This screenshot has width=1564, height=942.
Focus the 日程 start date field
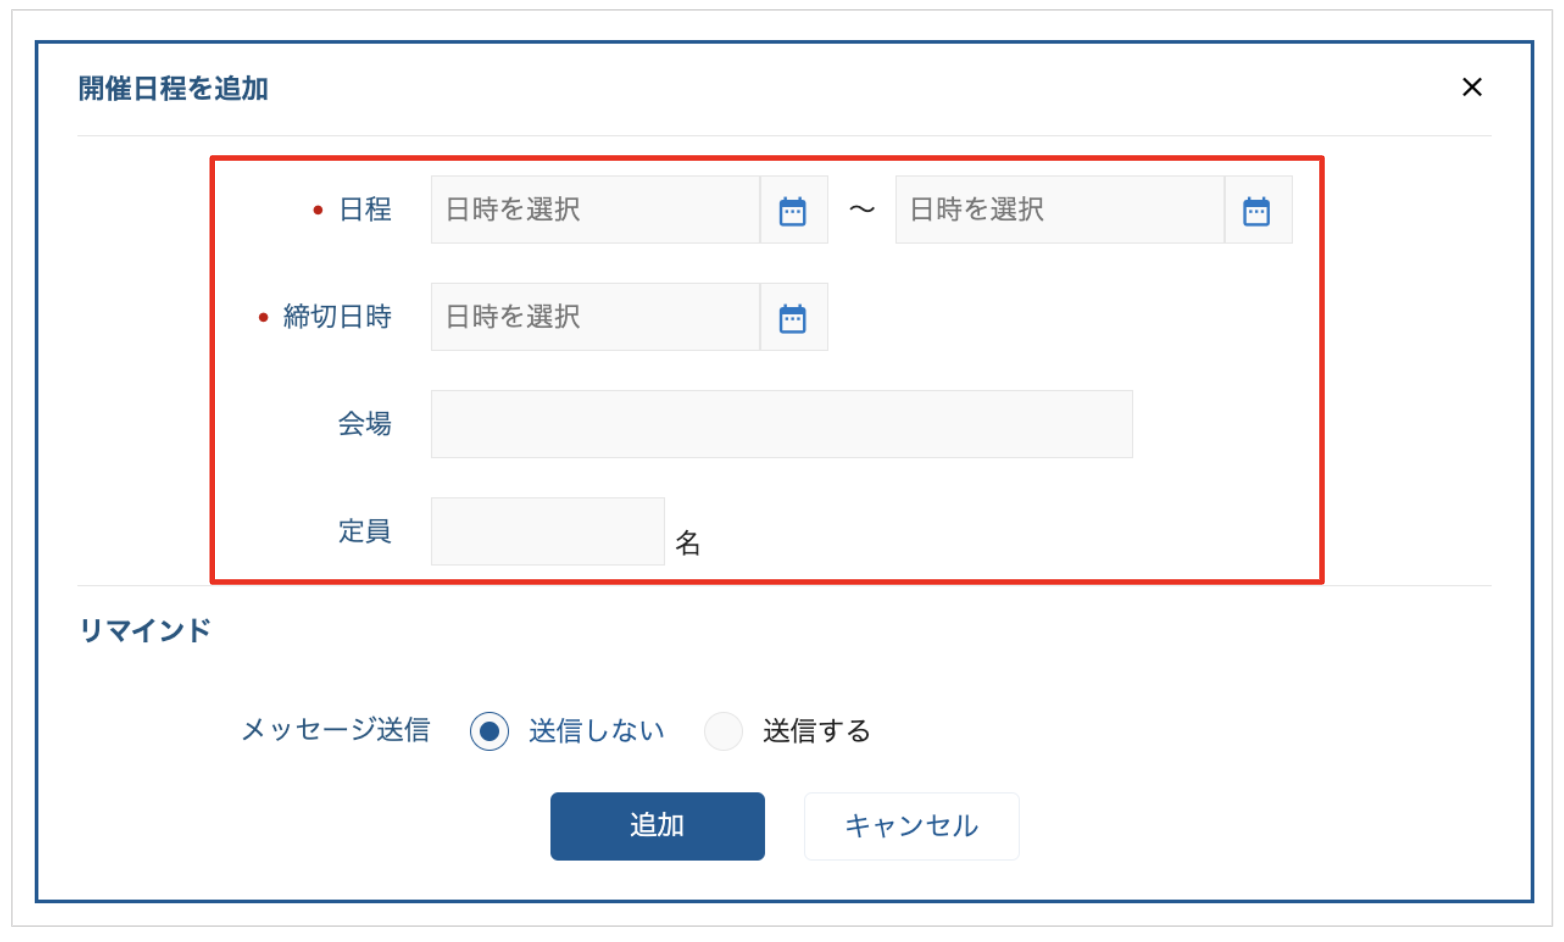coord(595,210)
